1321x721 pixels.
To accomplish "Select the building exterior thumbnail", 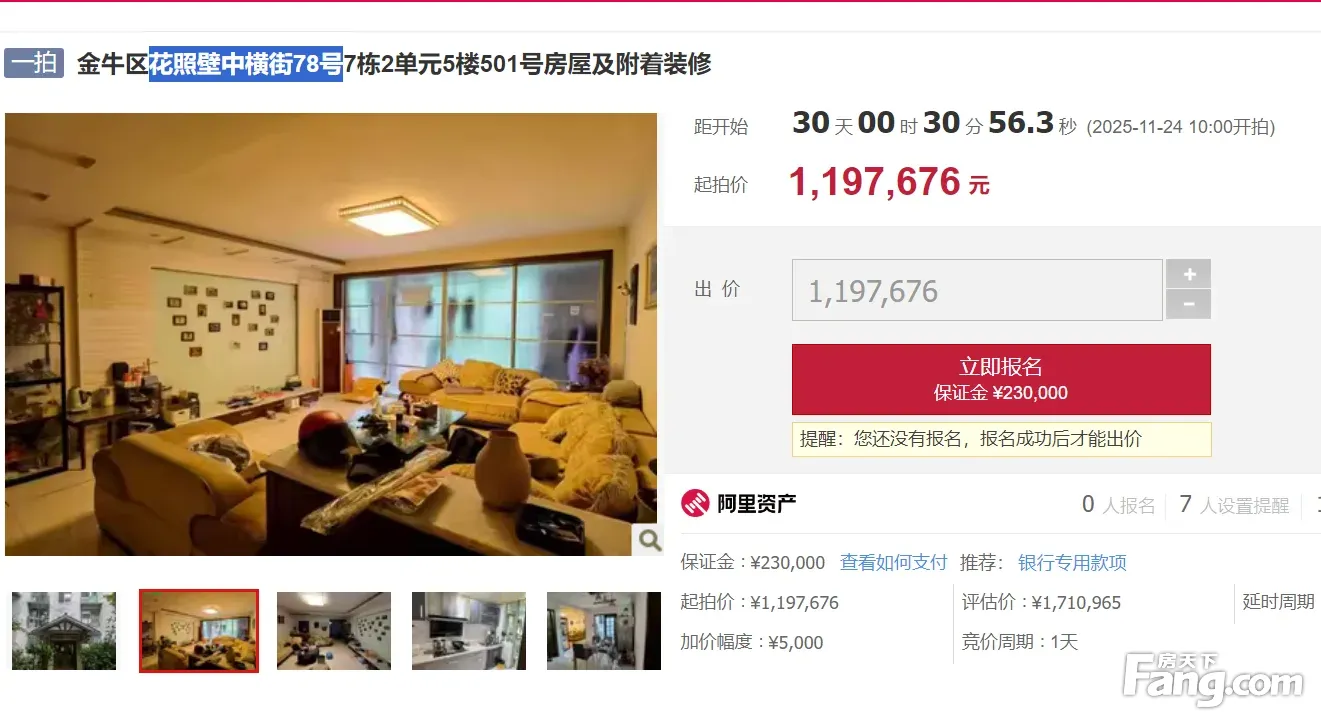I will (x=64, y=631).
